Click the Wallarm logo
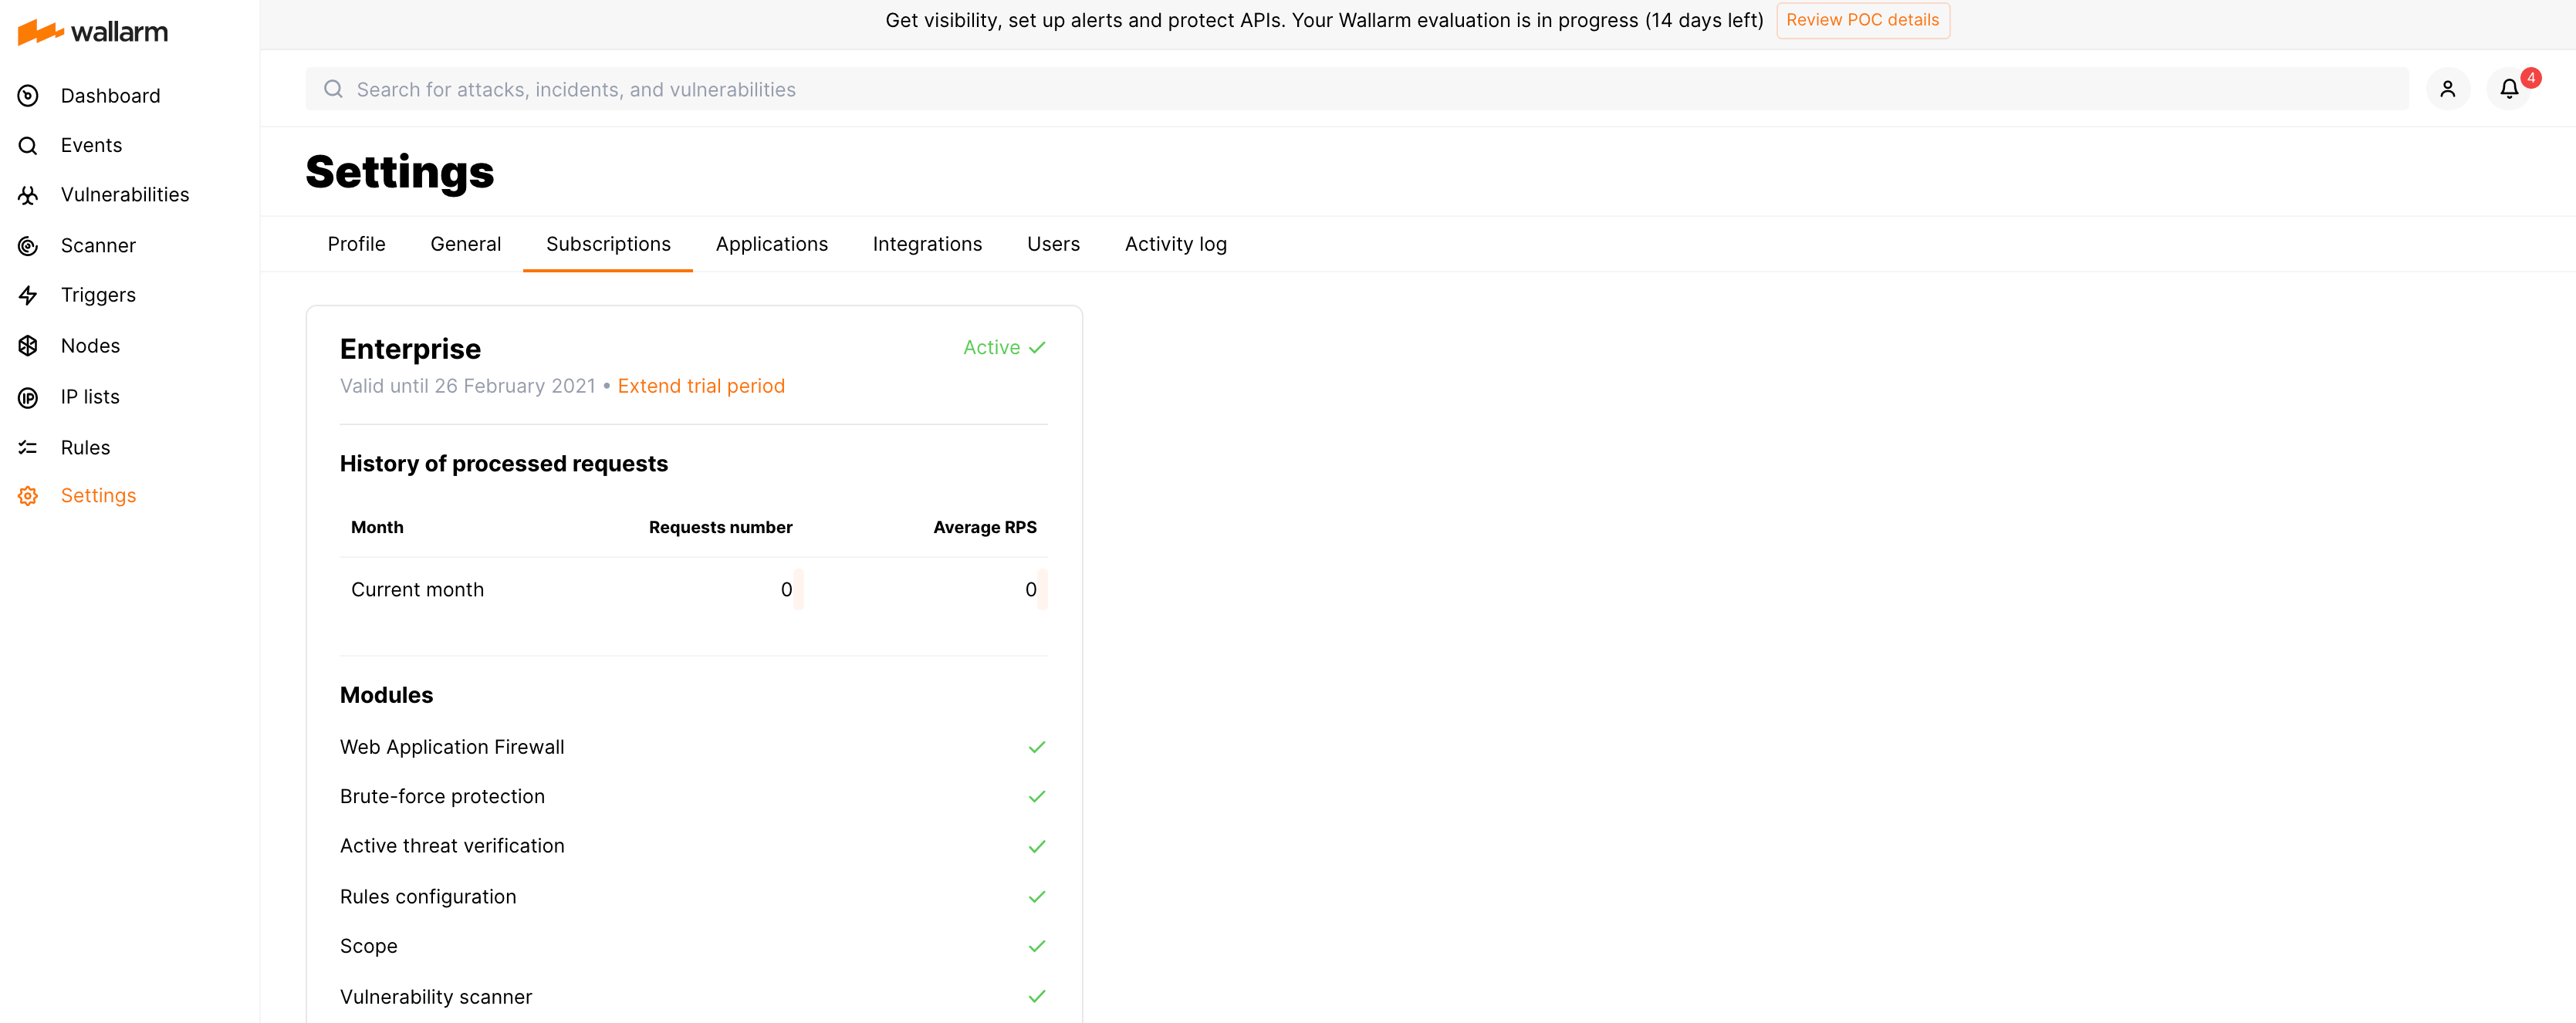This screenshot has width=2576, height=1023. tap(93, 32)
